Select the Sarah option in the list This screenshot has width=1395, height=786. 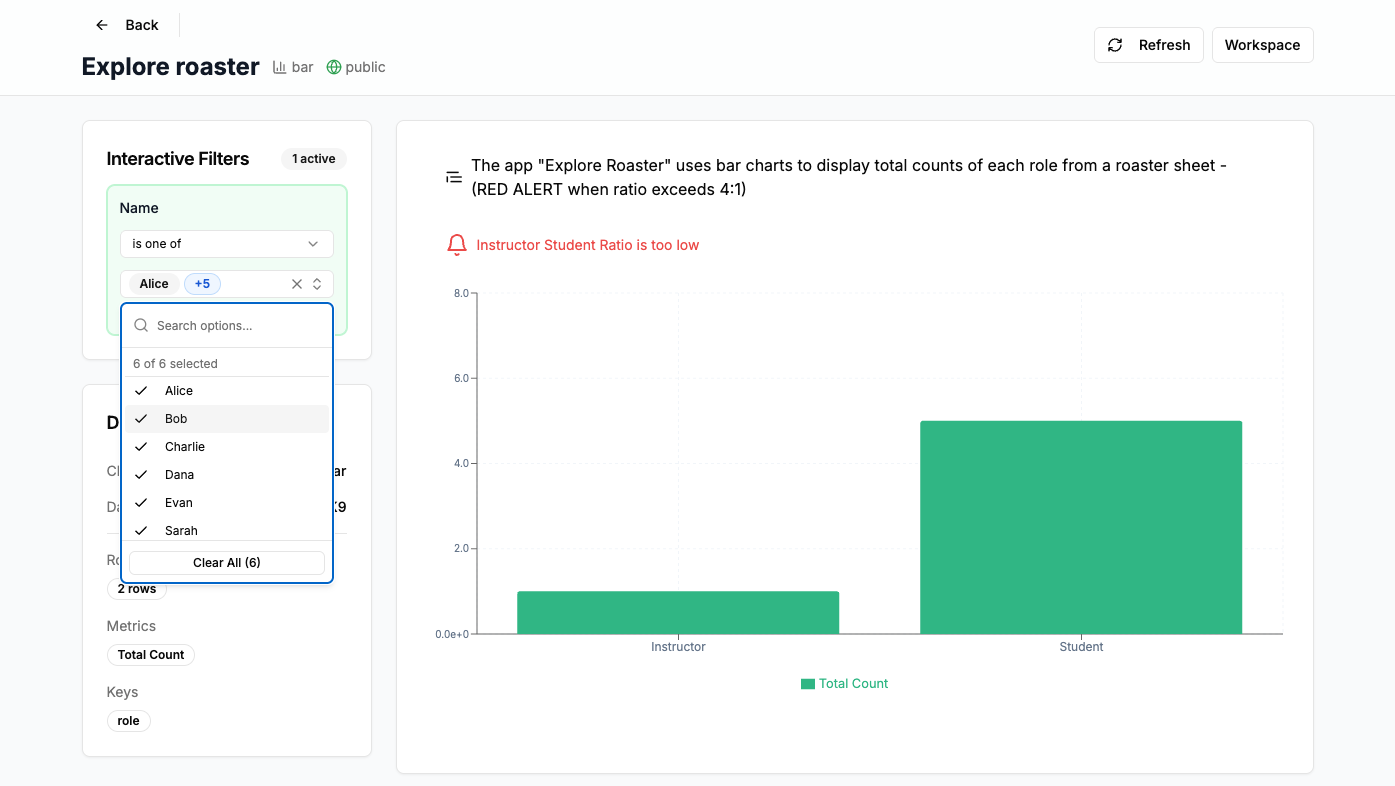(x=181, y=530)
